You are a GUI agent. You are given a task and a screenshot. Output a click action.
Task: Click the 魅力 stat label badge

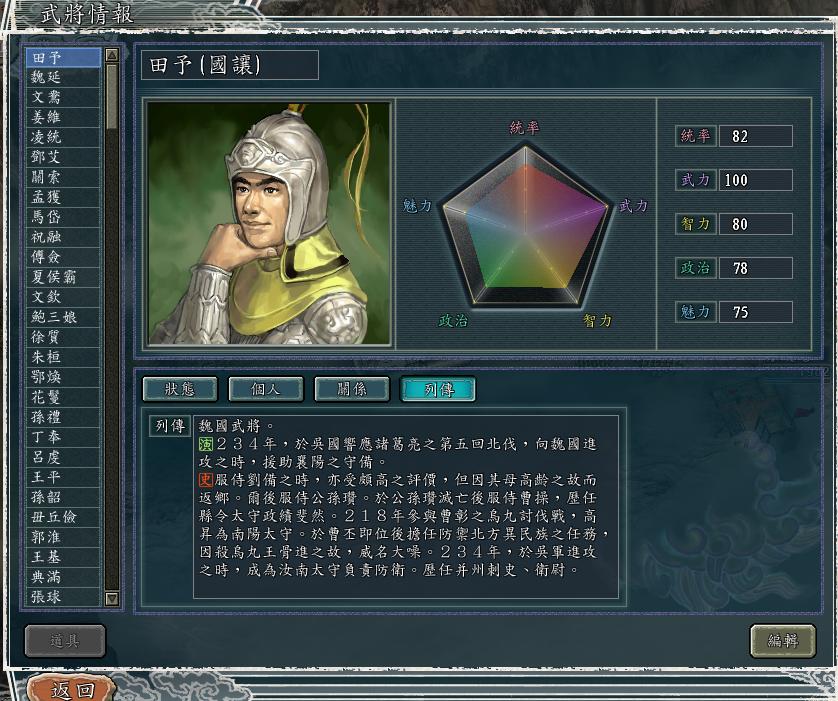pyautogui.click(x=695, y=312)
